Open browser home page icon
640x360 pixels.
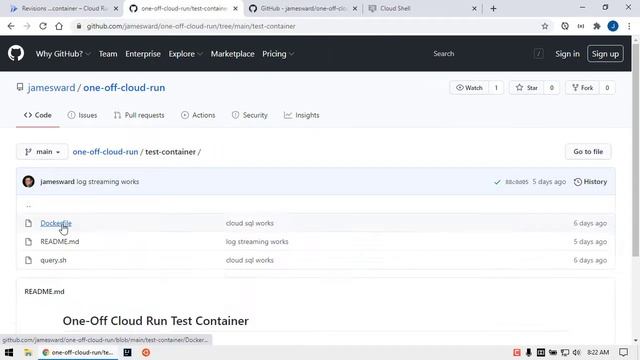59,26
